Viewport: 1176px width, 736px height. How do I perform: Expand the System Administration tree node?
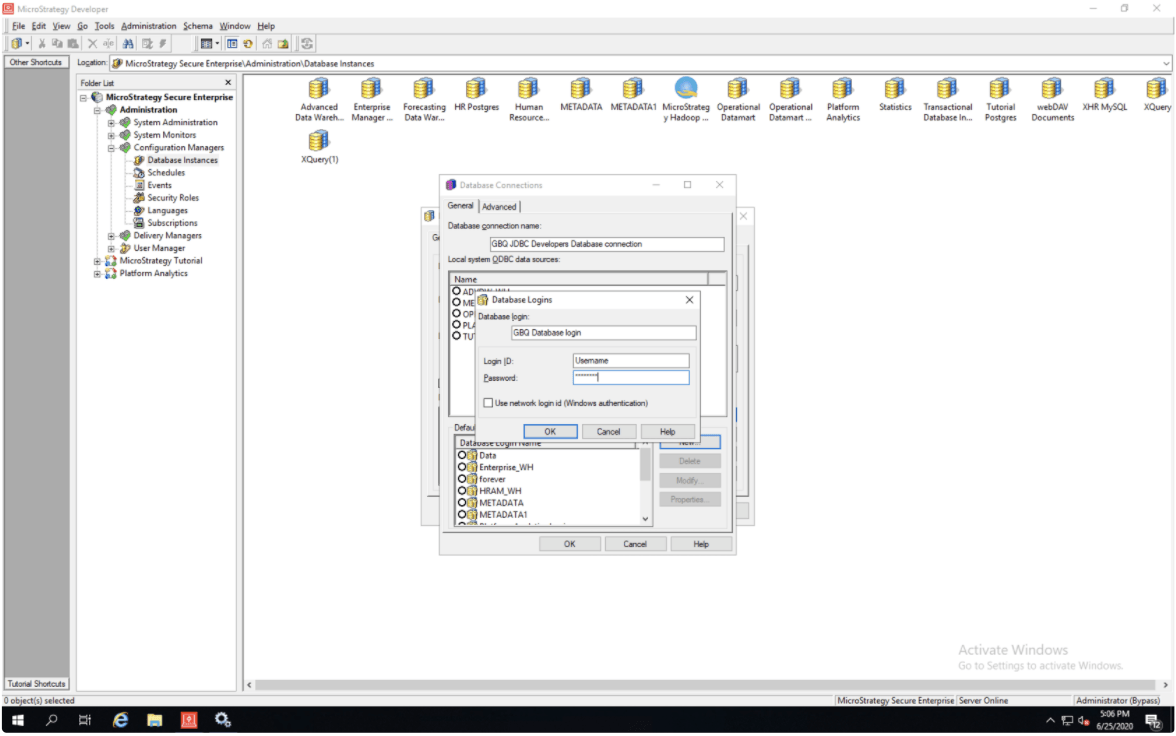[x=112, y=123]
